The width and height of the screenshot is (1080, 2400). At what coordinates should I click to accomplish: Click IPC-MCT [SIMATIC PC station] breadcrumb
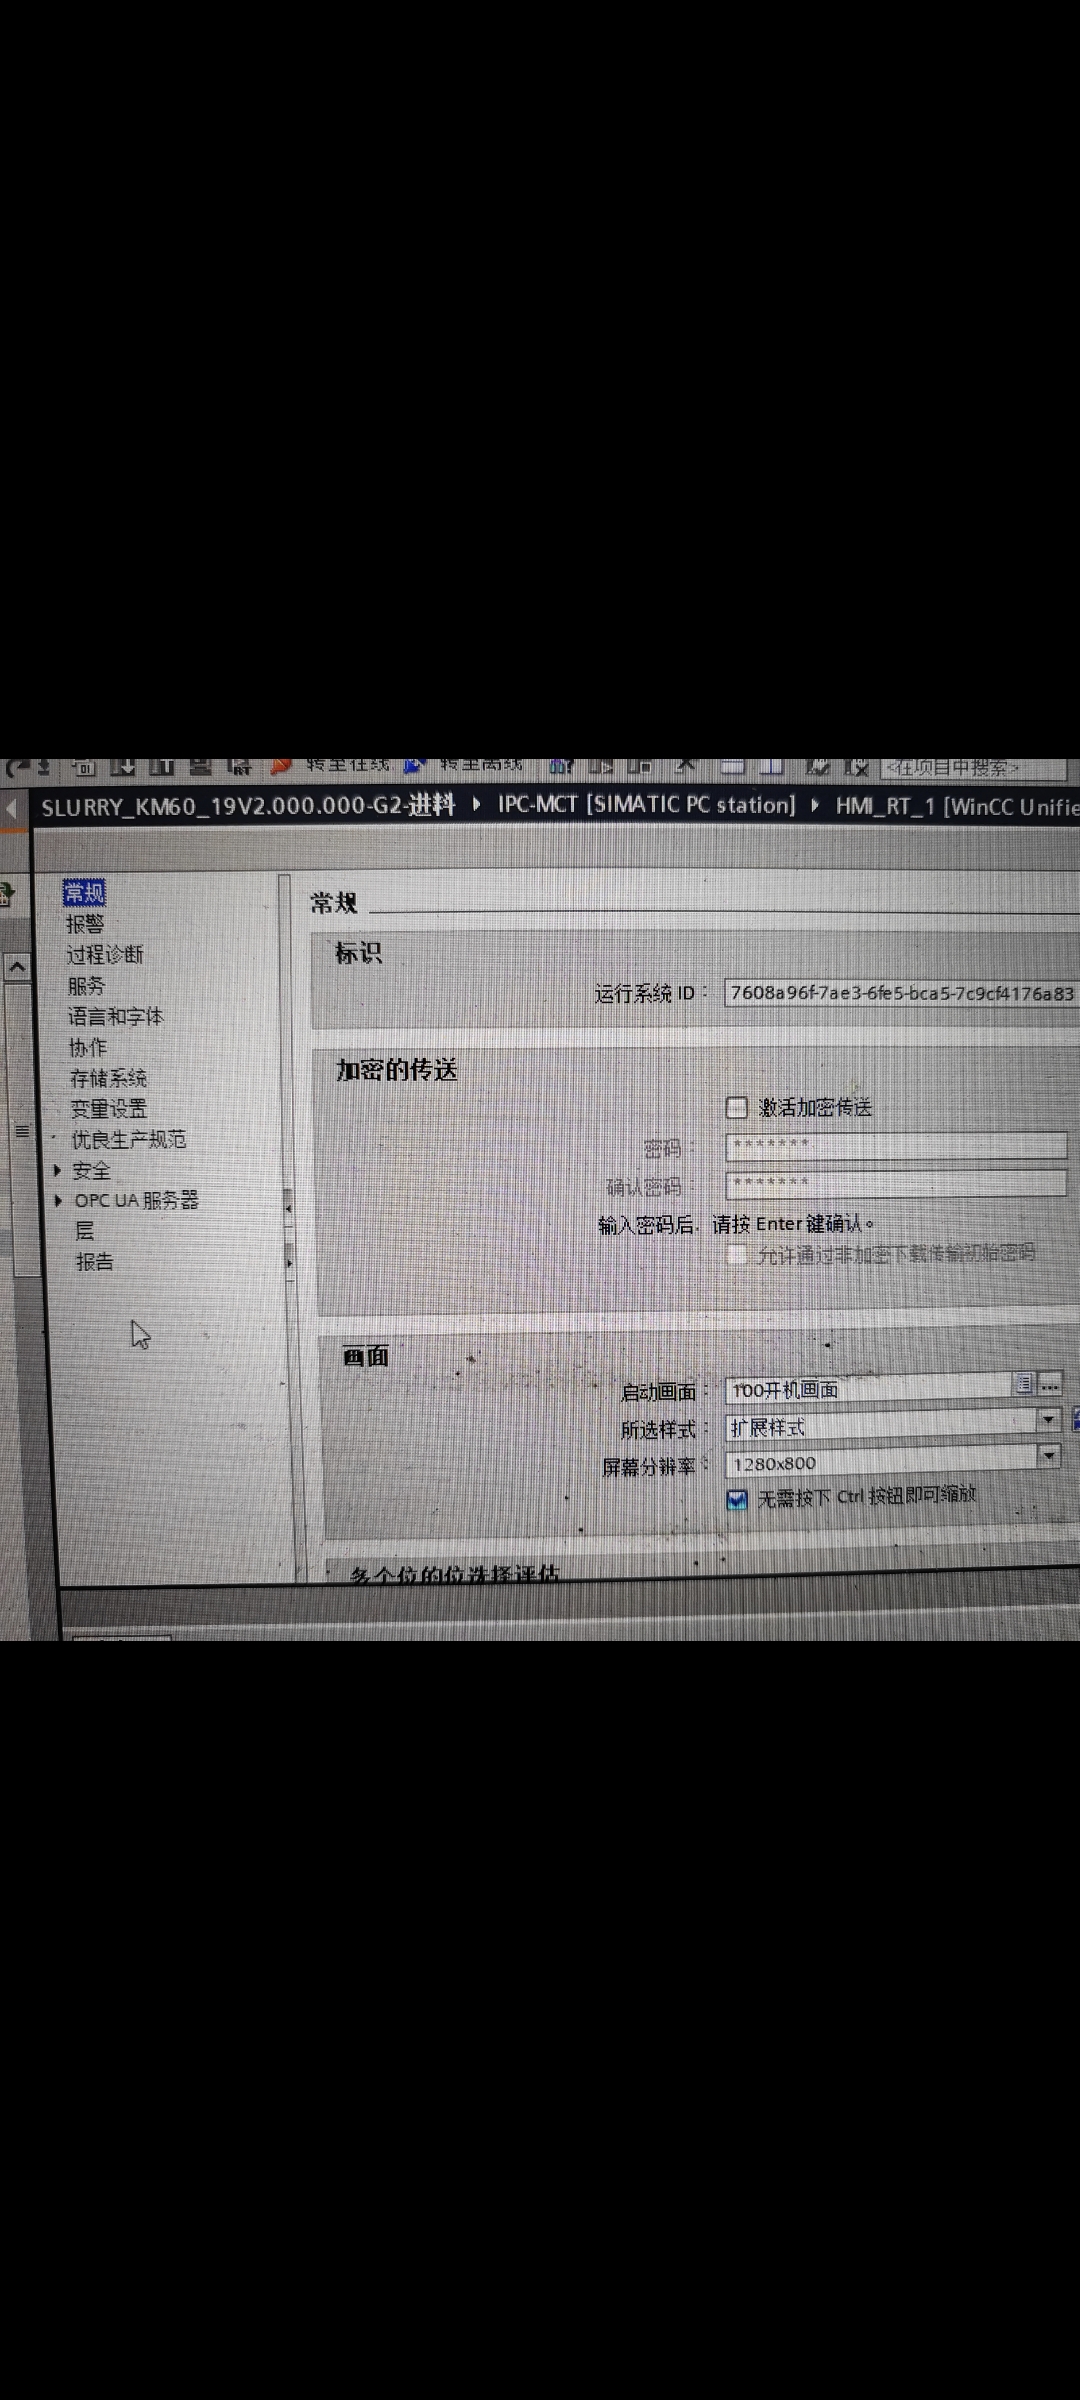tap(646, 805)
